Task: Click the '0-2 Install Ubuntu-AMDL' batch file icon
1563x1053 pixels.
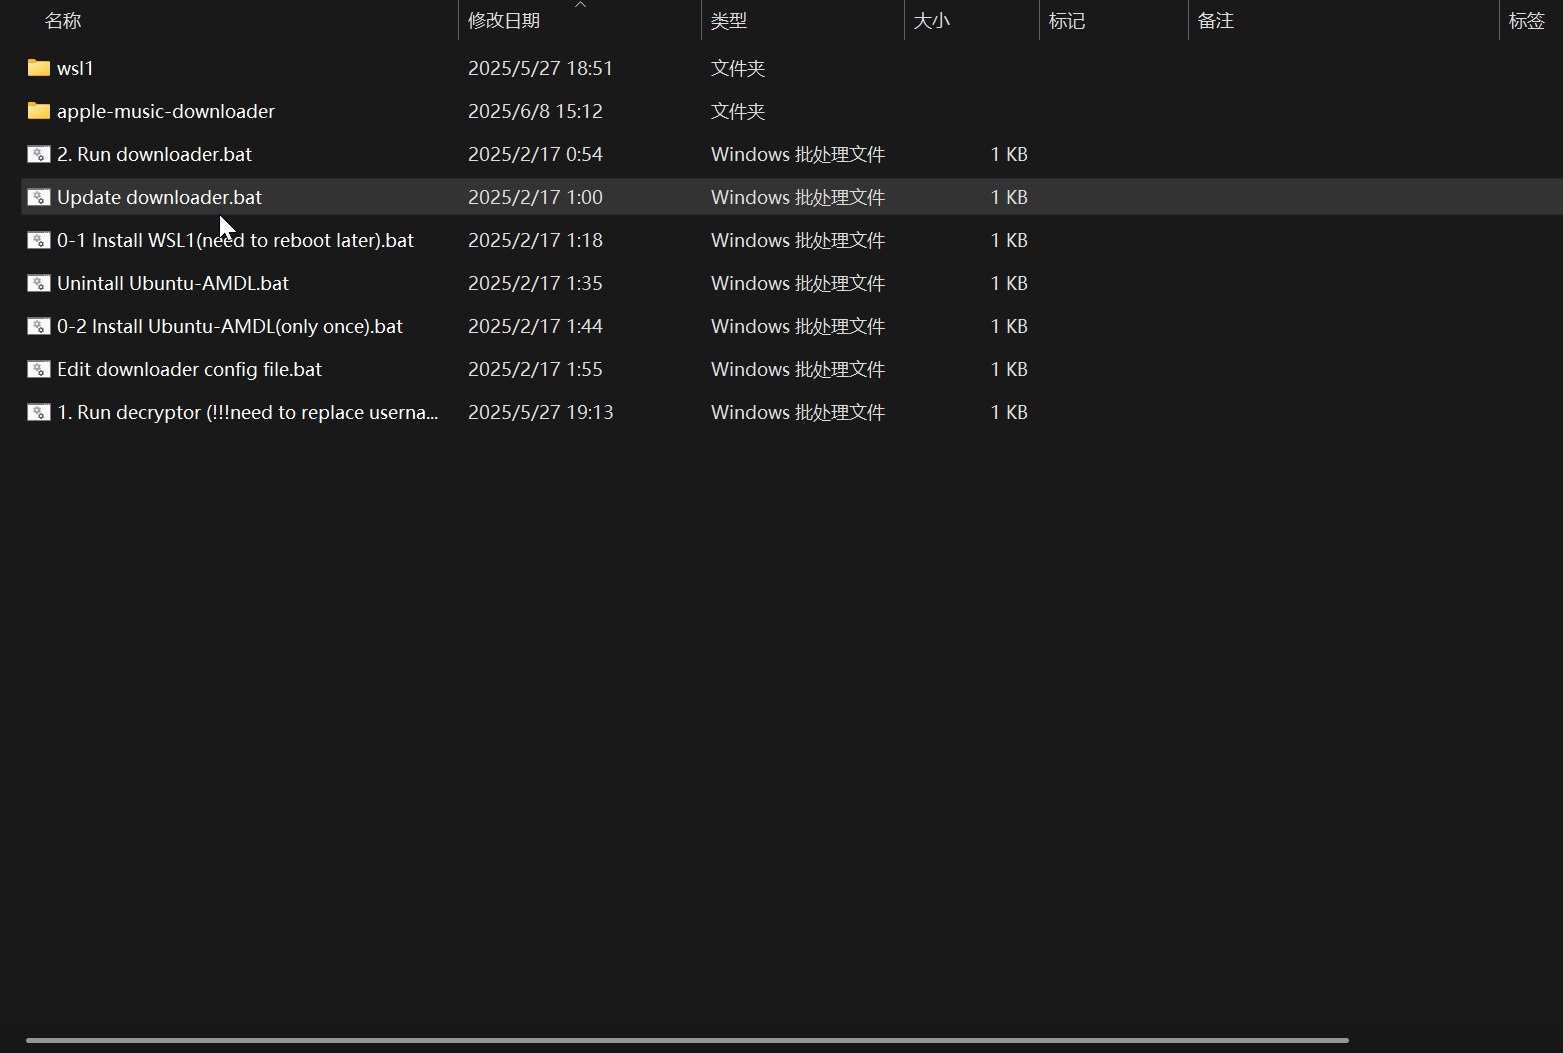Action: (x=38, y=326)
